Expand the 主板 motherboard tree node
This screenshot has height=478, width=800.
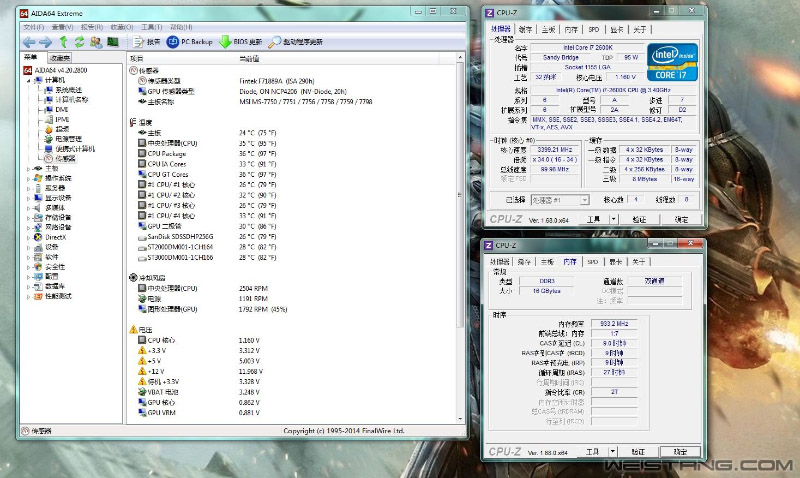(x=29, y=168)
